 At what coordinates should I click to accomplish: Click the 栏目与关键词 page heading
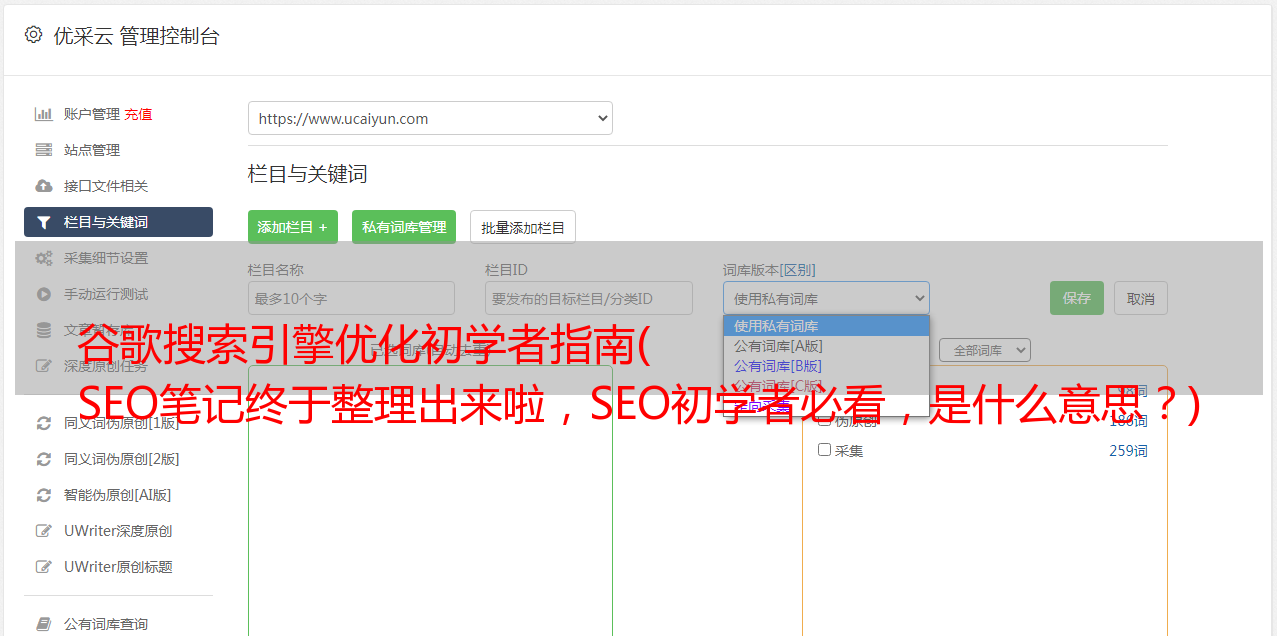(308, 174)
